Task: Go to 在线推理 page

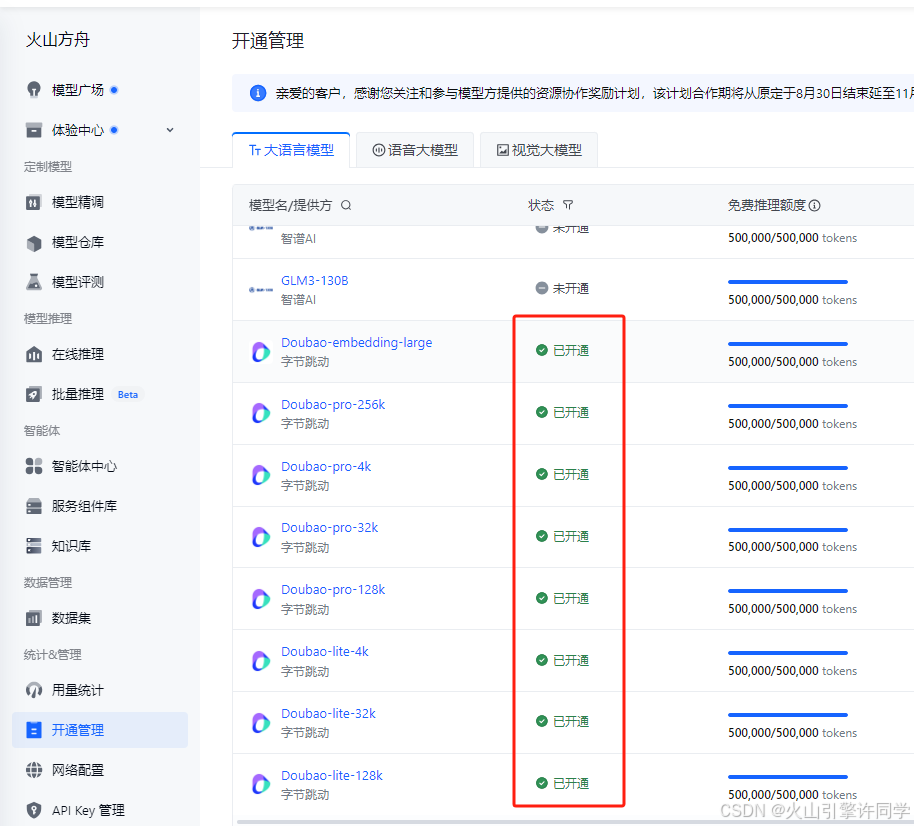Action: (x=78, y=354)
